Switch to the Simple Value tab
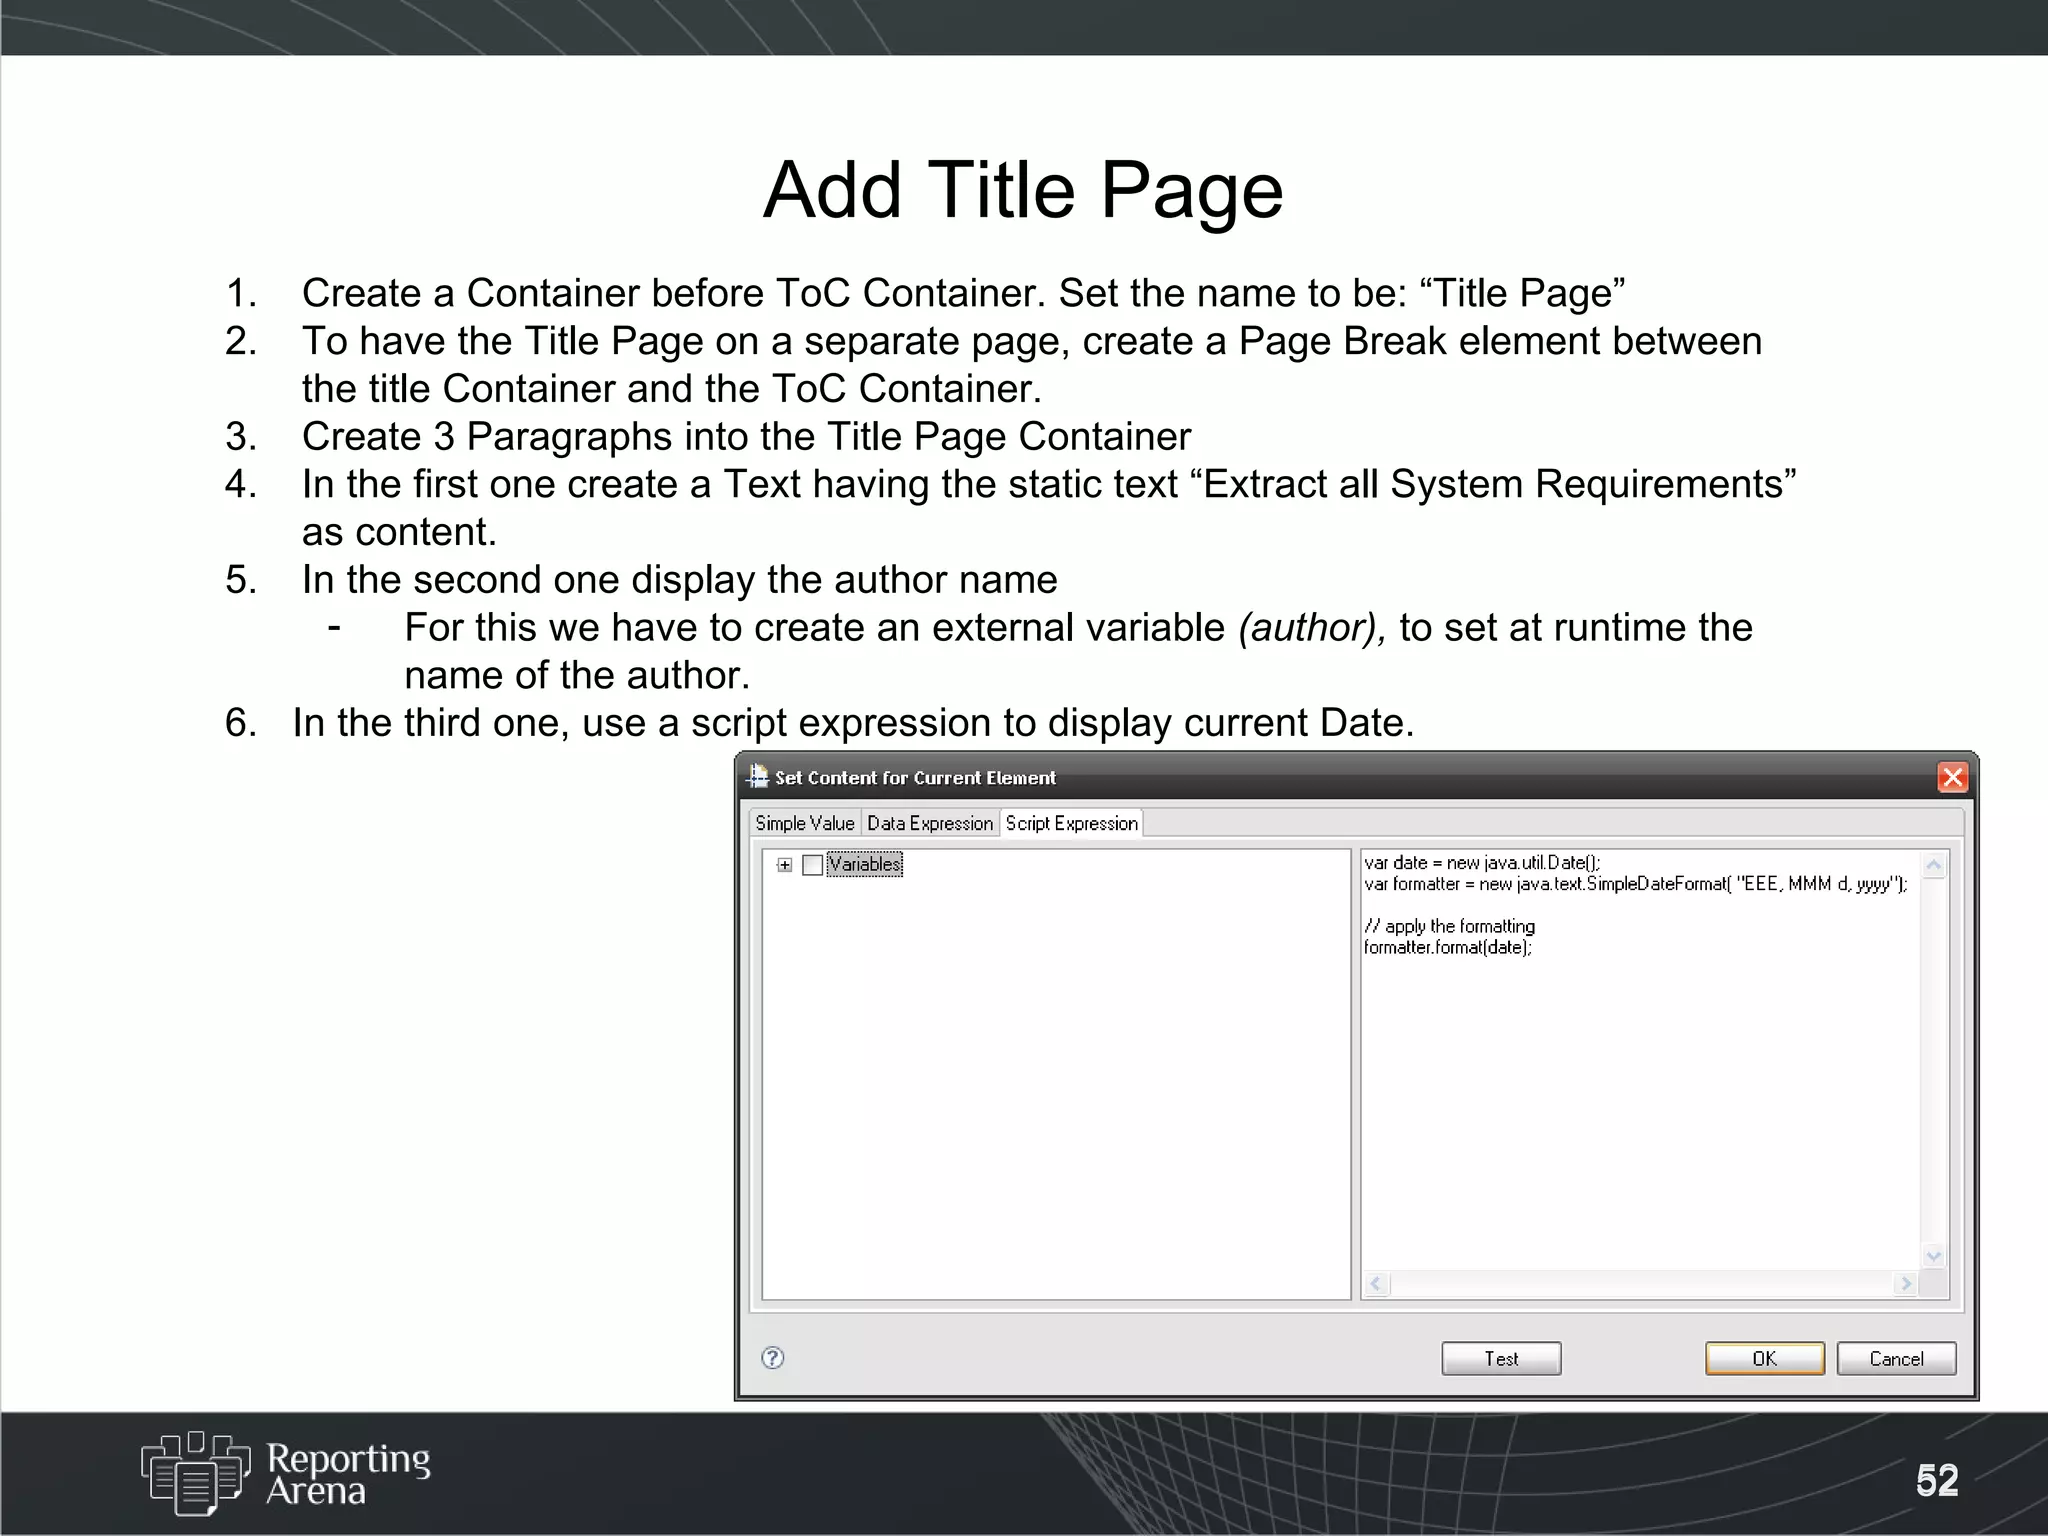The width and height of the screenshot is (2048, 1536). [x=805, y=823]
